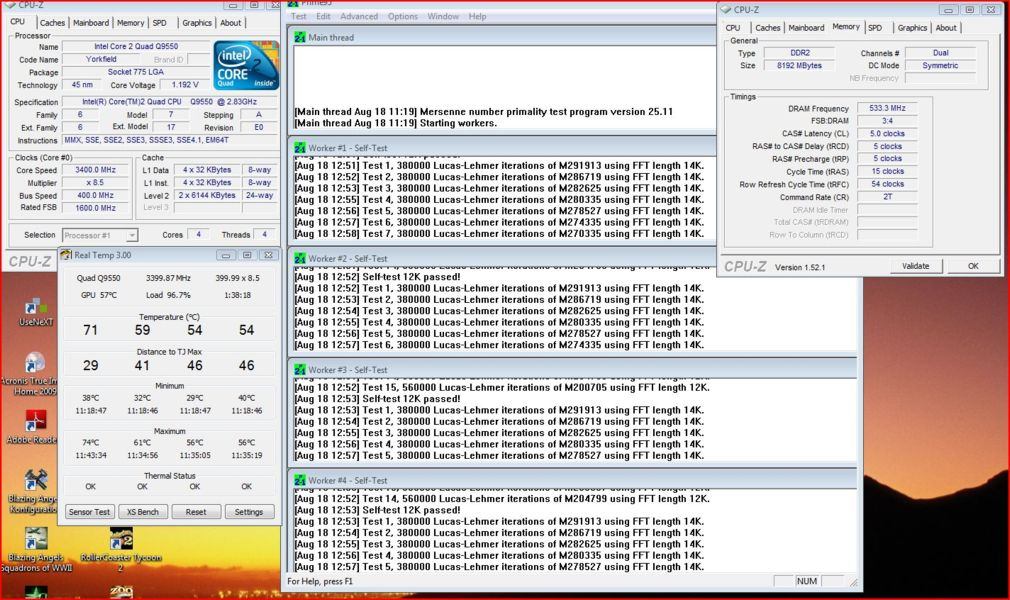The height and width of the screenshot is (600, 1010).
Task: Open Blazing Angels Konfiguration shortcut
Action: pyautogui.click(x=32, y=491)
